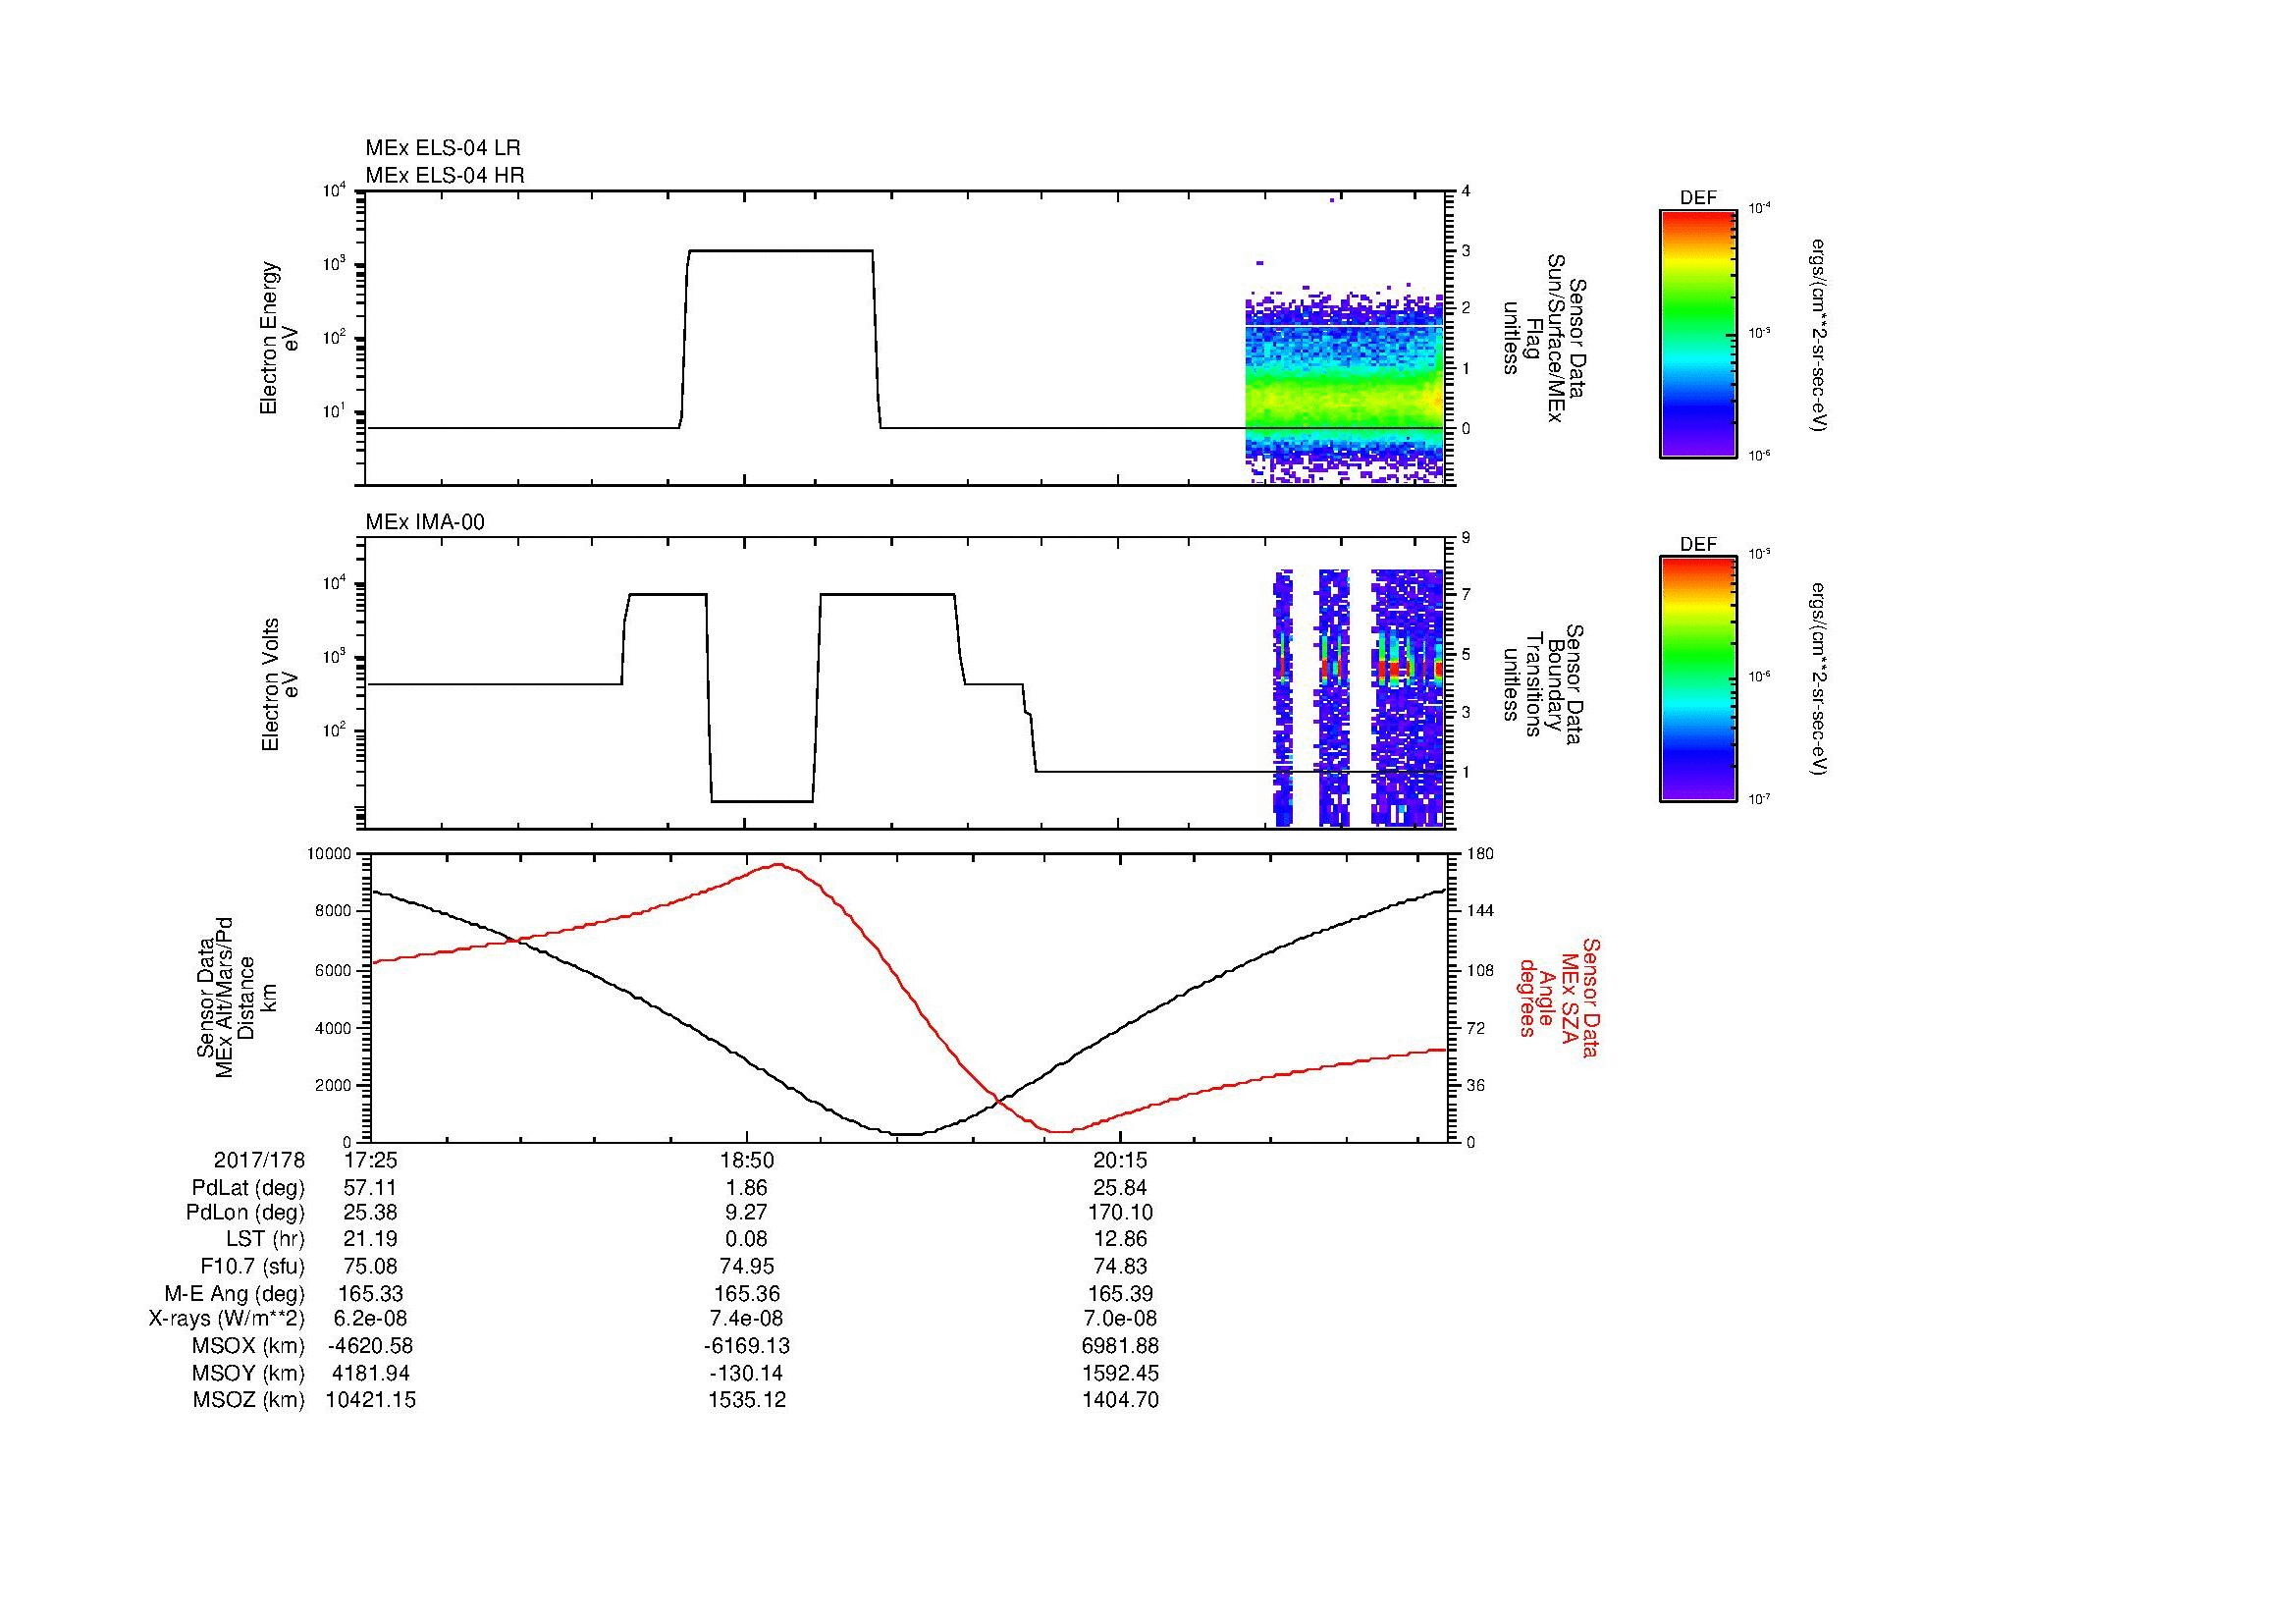Click the MSOX value '6981.88'
Screen dimensions: 2296x1623
[1121, 1346]
